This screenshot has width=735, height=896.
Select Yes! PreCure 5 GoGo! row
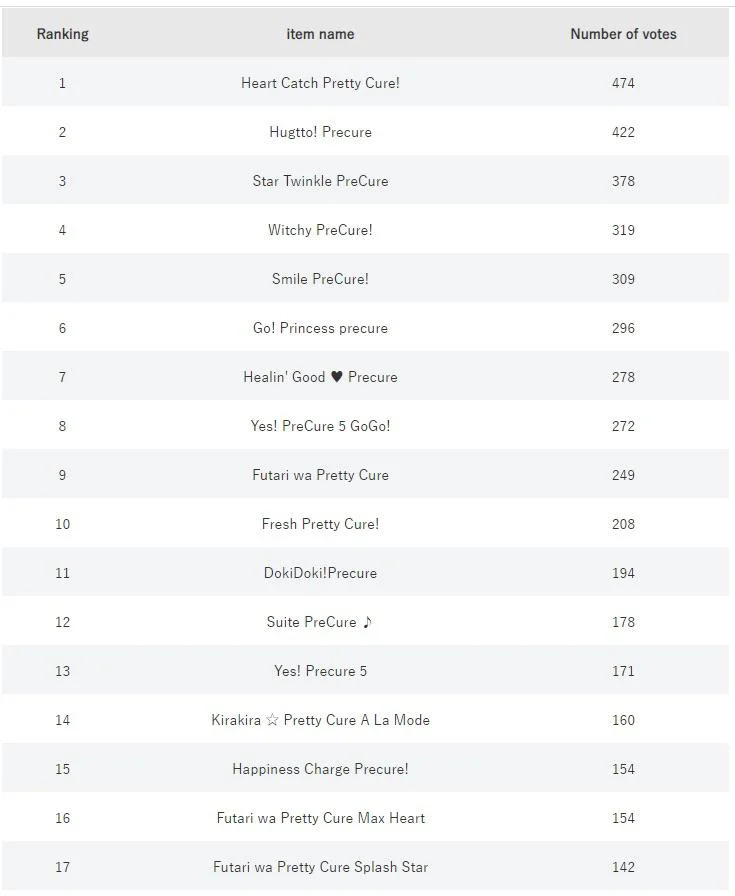365,426
